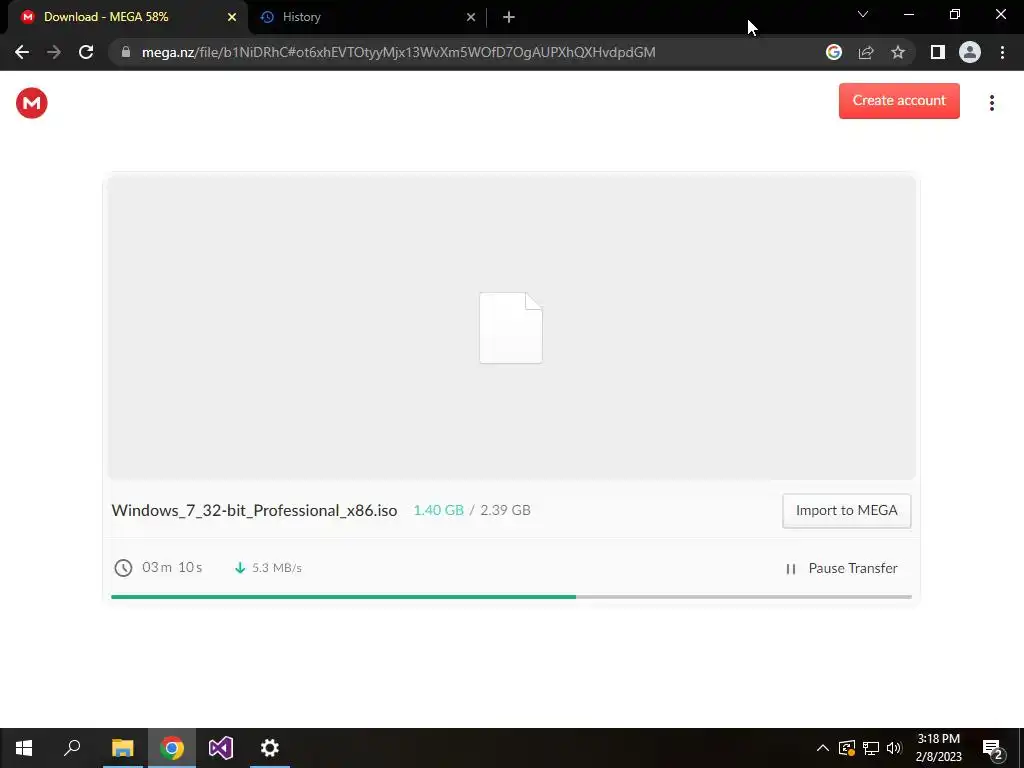The height and width of the screenshot is (768, 1024).
Task: Open volume control in tray
Action: pos(894,748)
